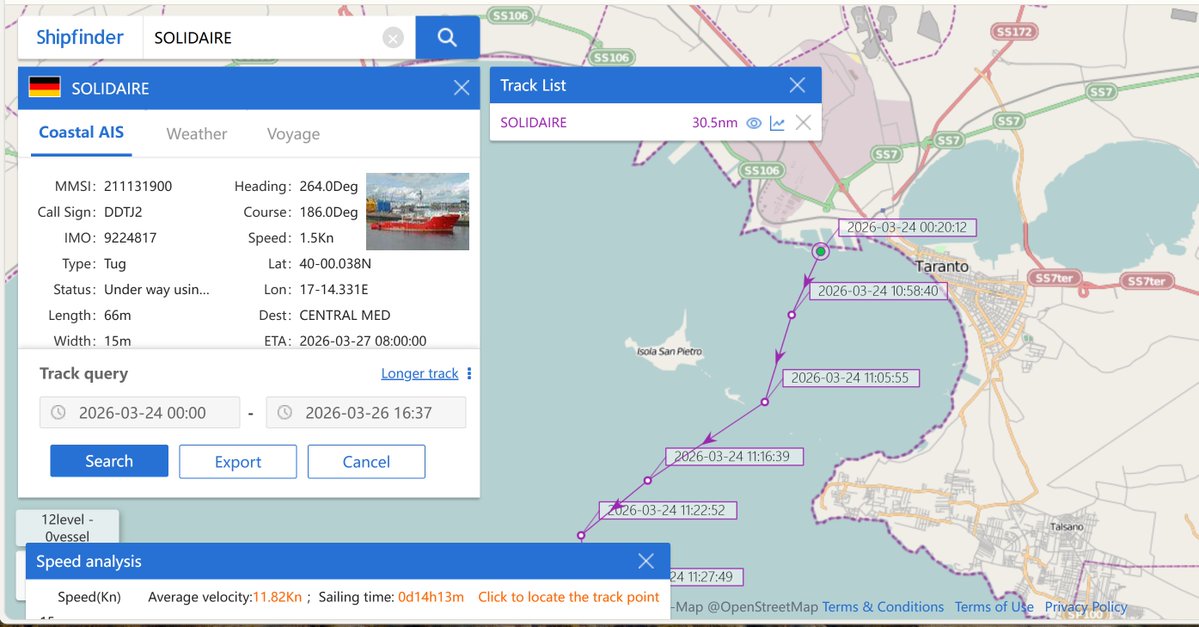
Task: Open the speed graph icon for SOLIDAIRE track
Action: pyautogui.click(x=777, y=122)
